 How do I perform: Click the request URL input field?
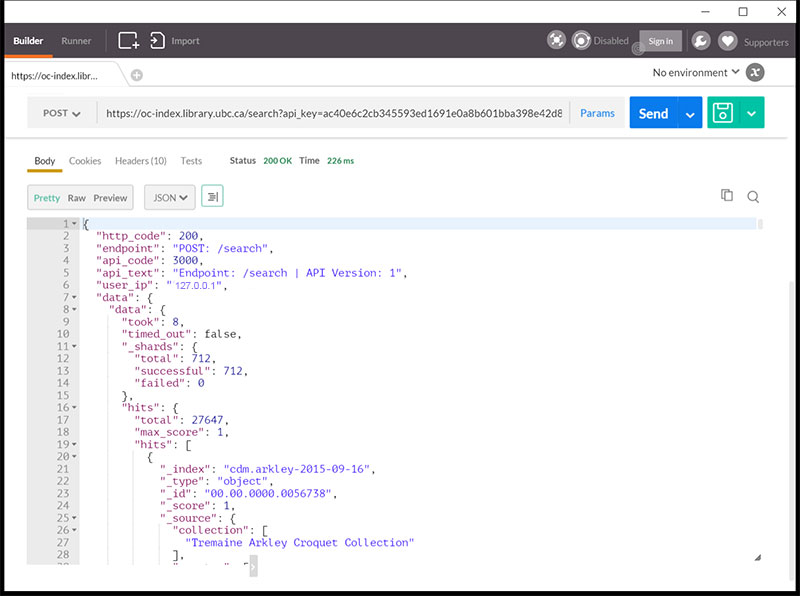pos(334,113)
